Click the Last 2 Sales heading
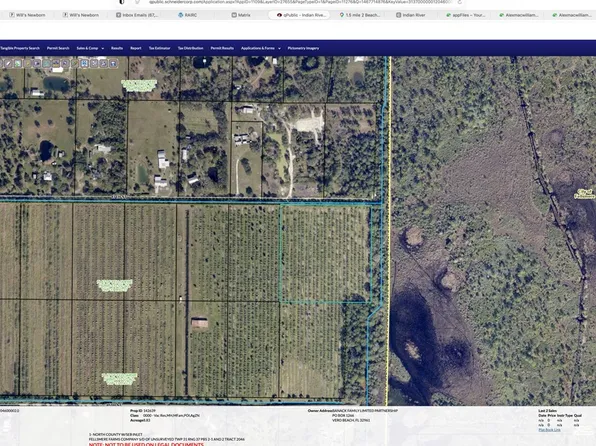Image resolution: width=596 pixels, height=446 pixels. coord(548,411)
